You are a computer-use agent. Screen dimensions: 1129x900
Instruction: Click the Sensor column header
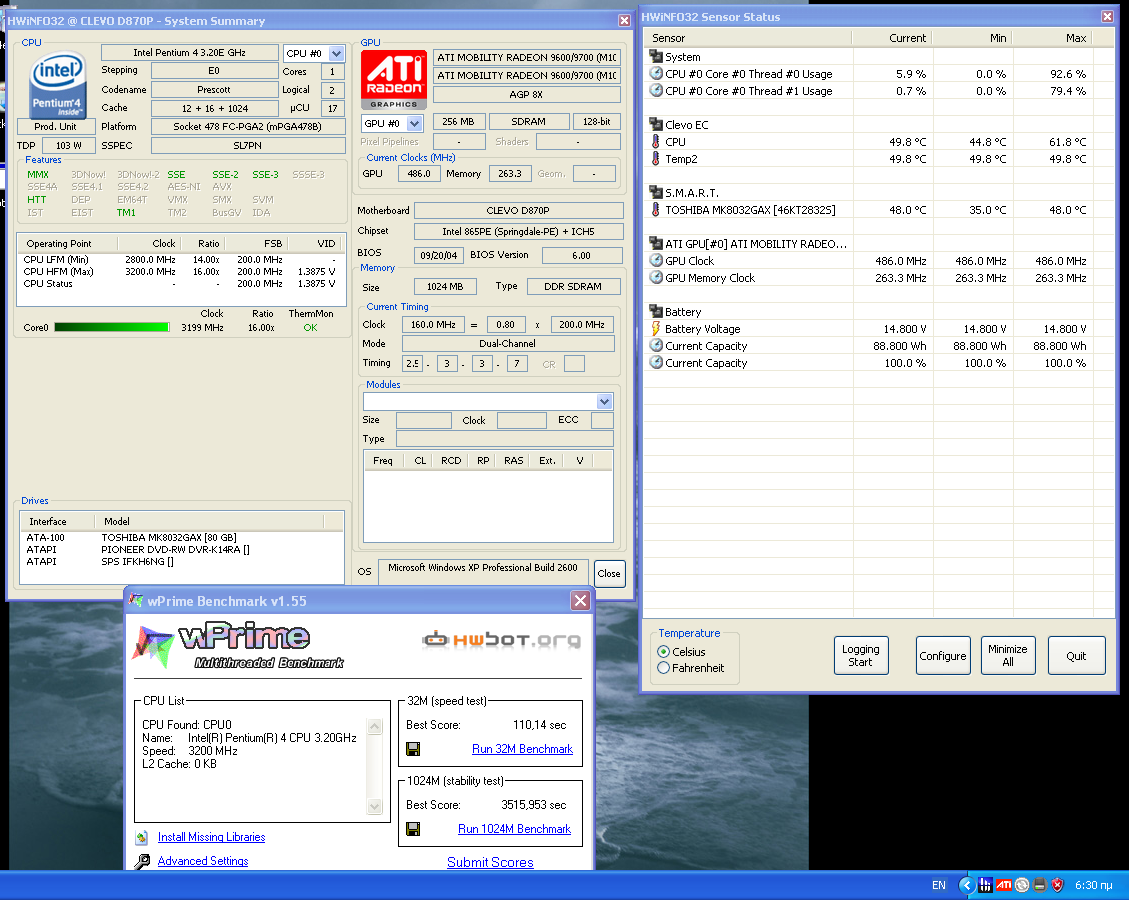[x=748, y=37]
